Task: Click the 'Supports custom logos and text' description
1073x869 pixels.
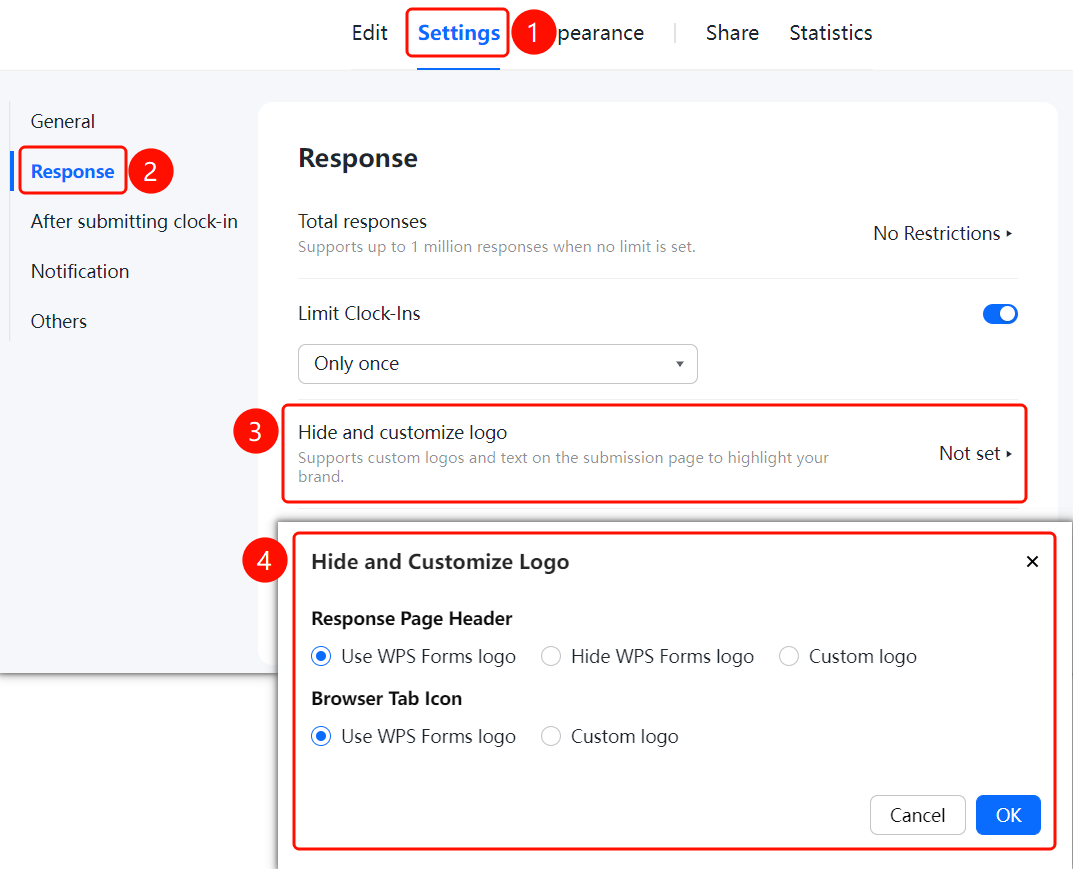Action: (x=563, y=467)
